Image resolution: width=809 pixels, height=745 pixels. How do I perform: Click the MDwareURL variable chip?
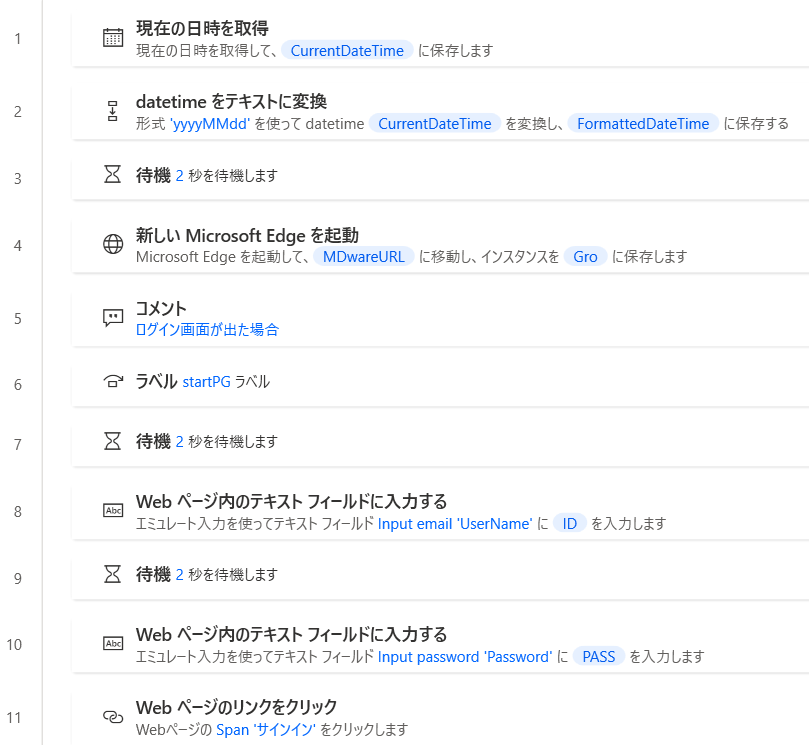pyautogui.click(x=364, y=256)
